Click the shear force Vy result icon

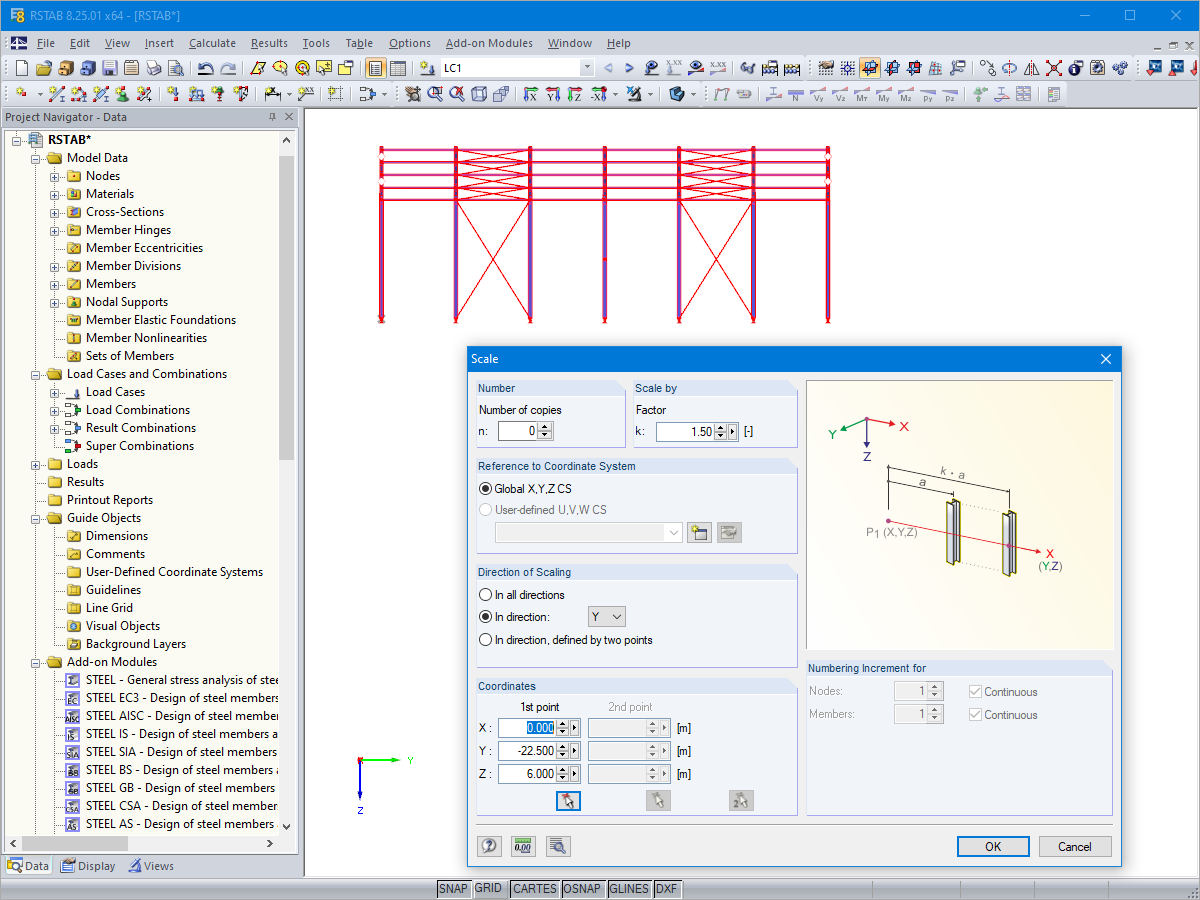817,94
